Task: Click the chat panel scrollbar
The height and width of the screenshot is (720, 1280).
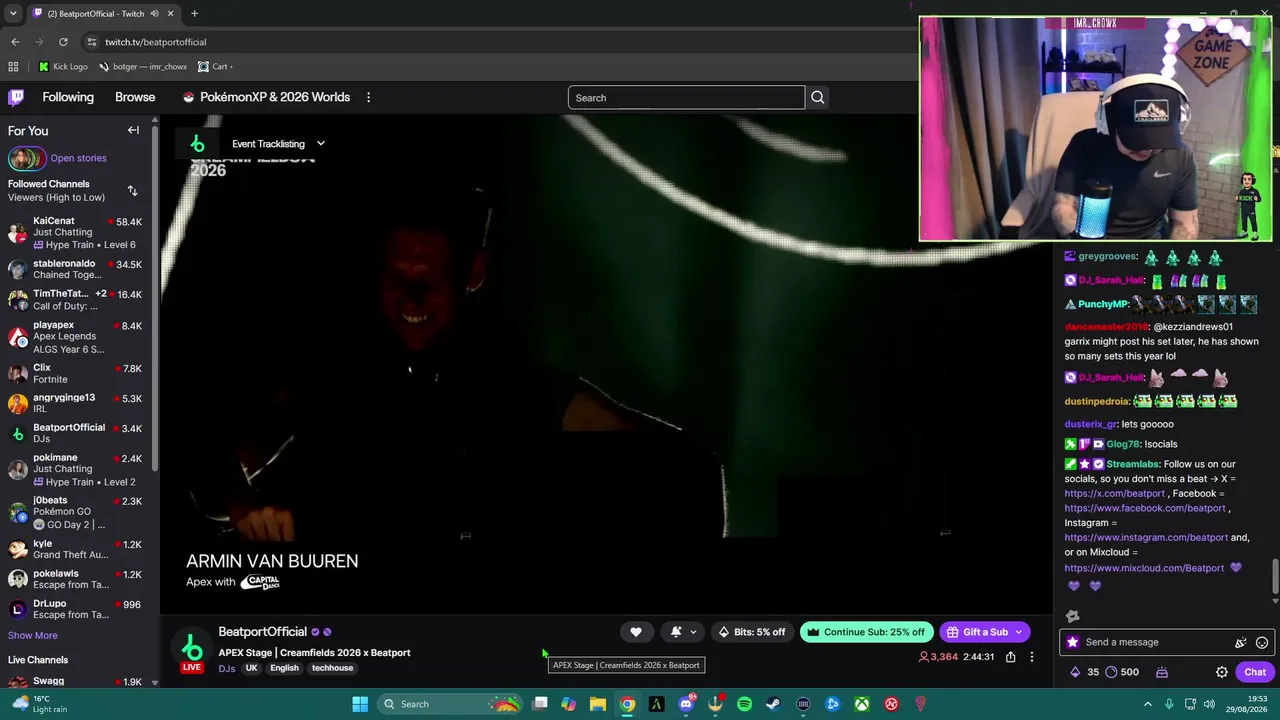Action: 1275,578
